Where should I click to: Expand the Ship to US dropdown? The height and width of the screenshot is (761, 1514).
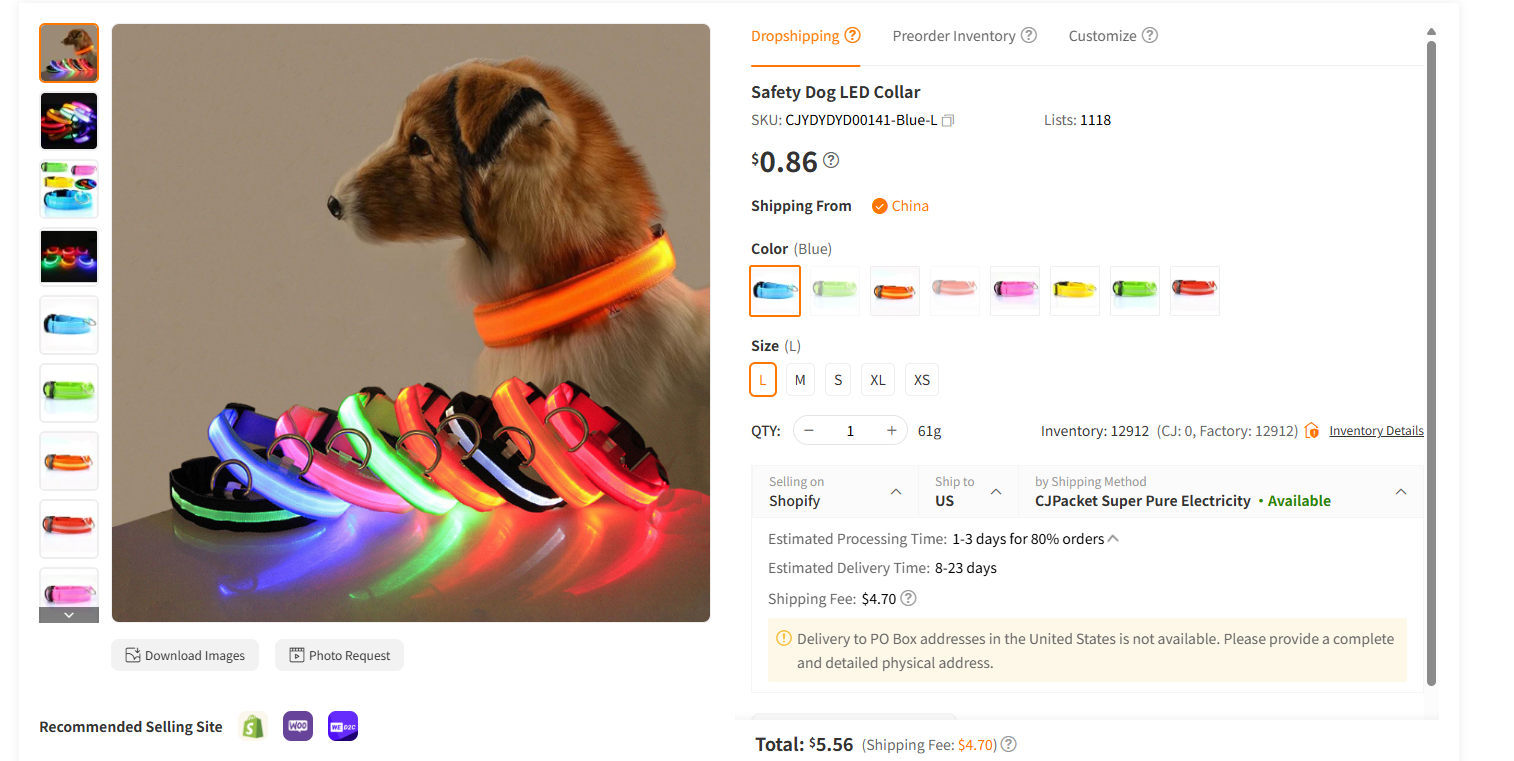[x=996, y=492]
